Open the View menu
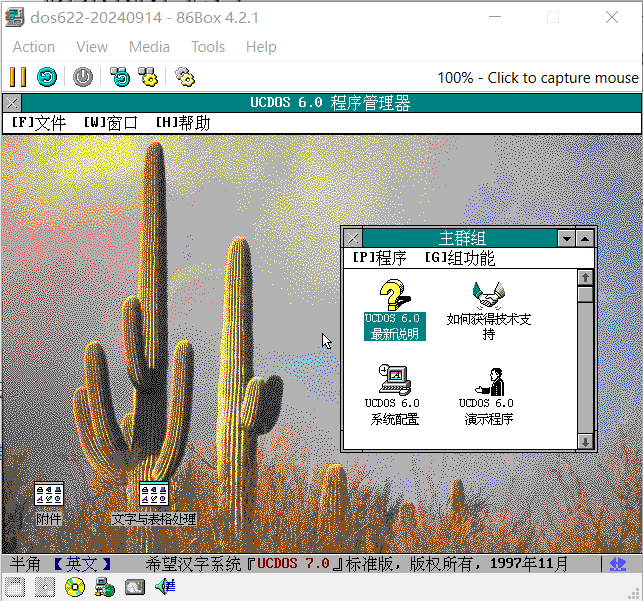 (x=92, y=47)
